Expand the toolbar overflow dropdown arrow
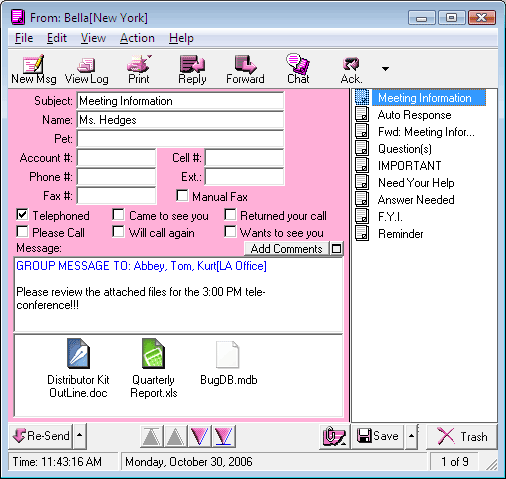Image resolution: width=506 pixels, height=479 pixels. point(385,69)
